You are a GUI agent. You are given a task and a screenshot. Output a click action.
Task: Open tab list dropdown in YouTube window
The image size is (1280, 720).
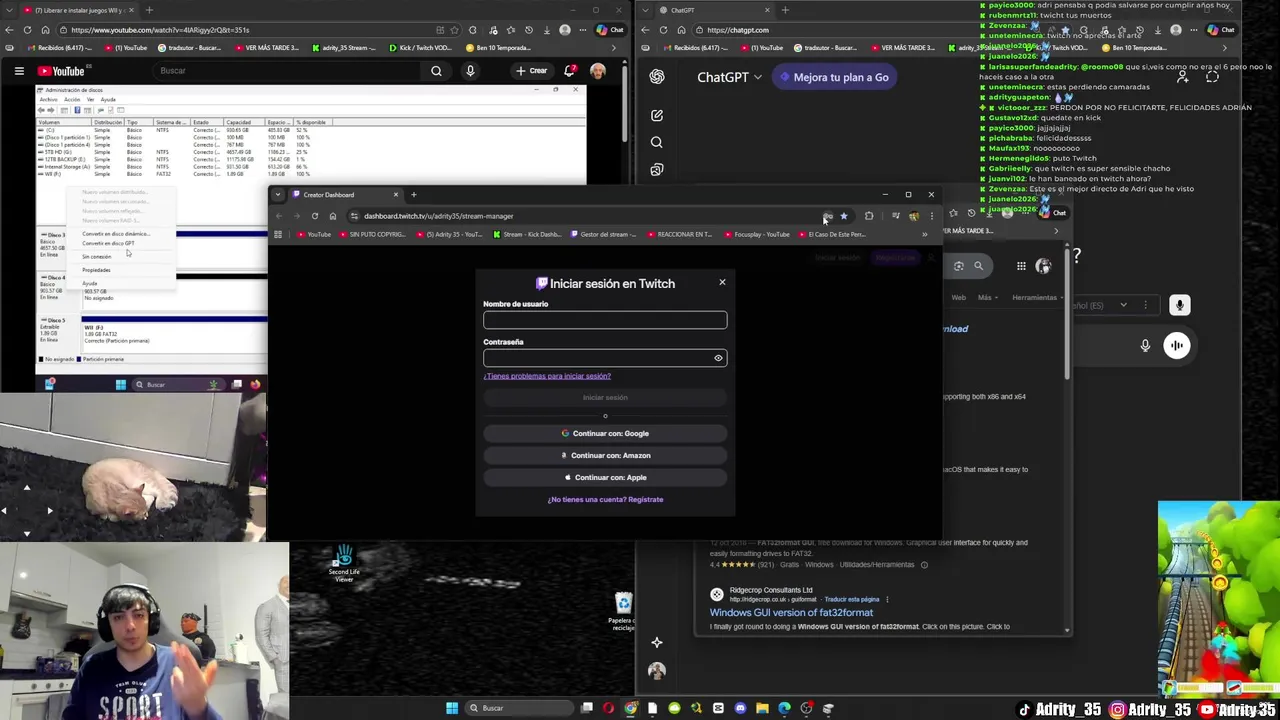click(10, 10)
